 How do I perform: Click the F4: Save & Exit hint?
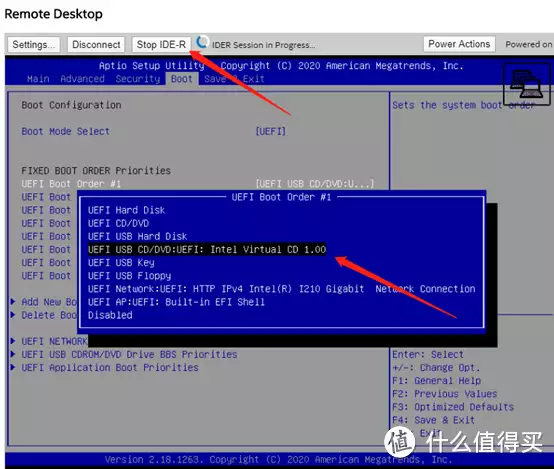(434, 420)
